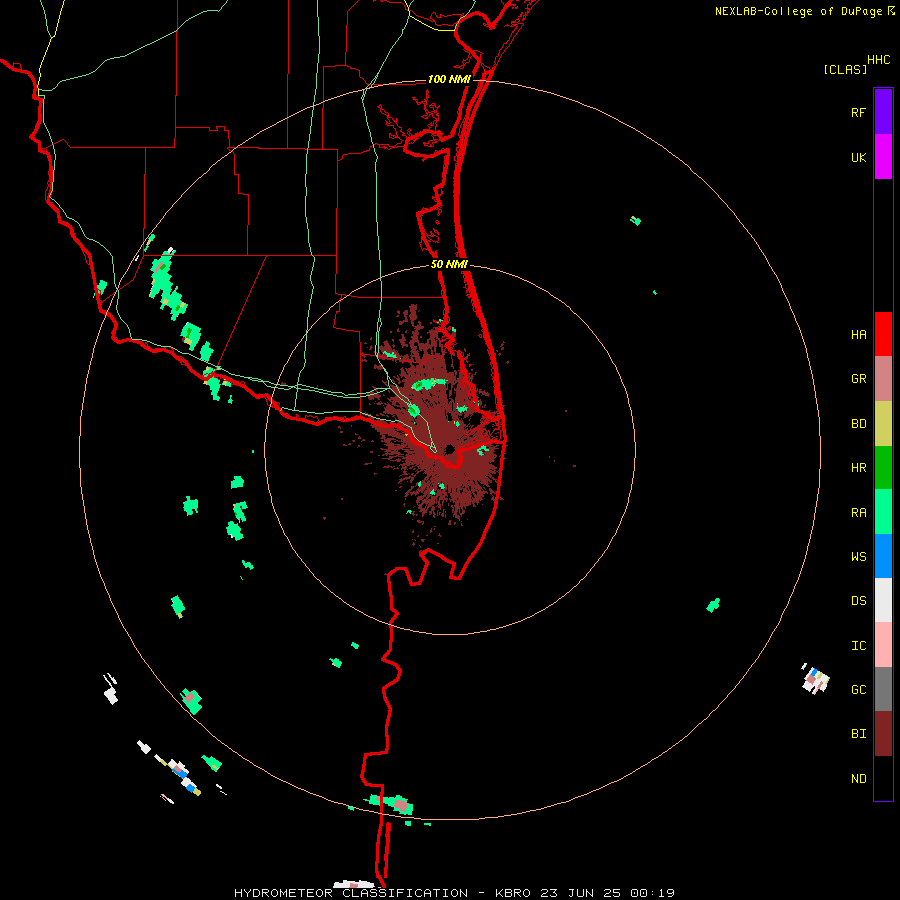
Task: Click the HA legend label
Action: point(858,334)
